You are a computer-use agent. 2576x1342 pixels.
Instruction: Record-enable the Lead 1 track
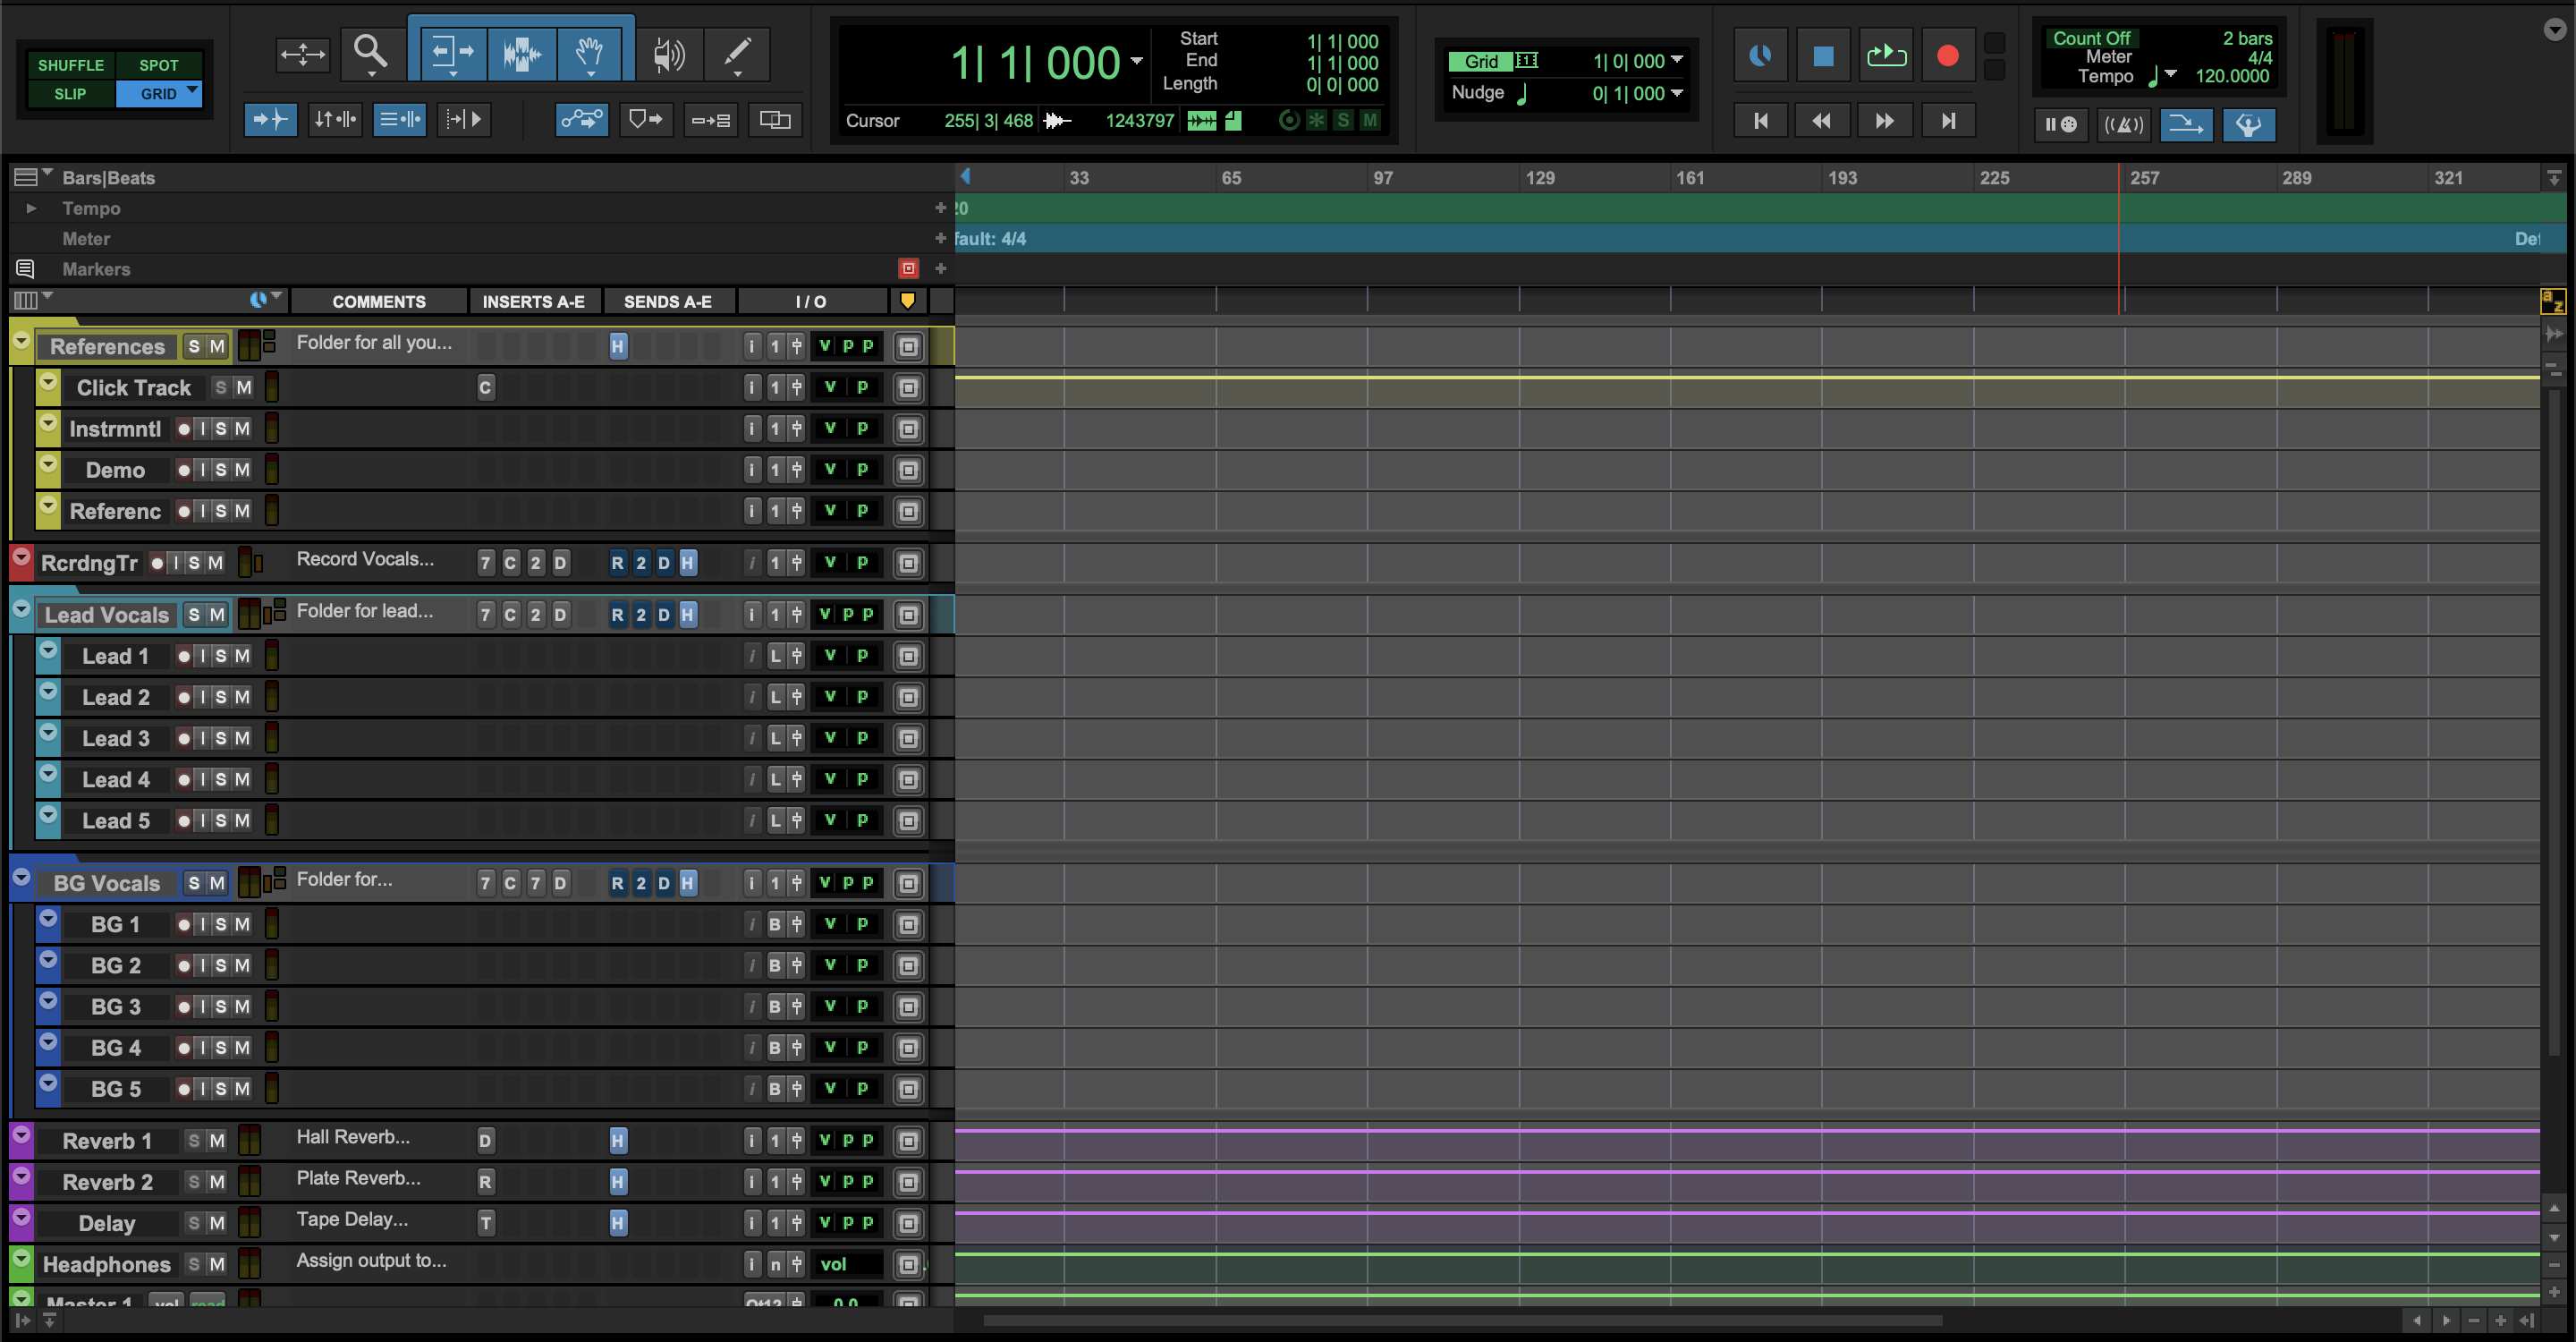[184, 656]
